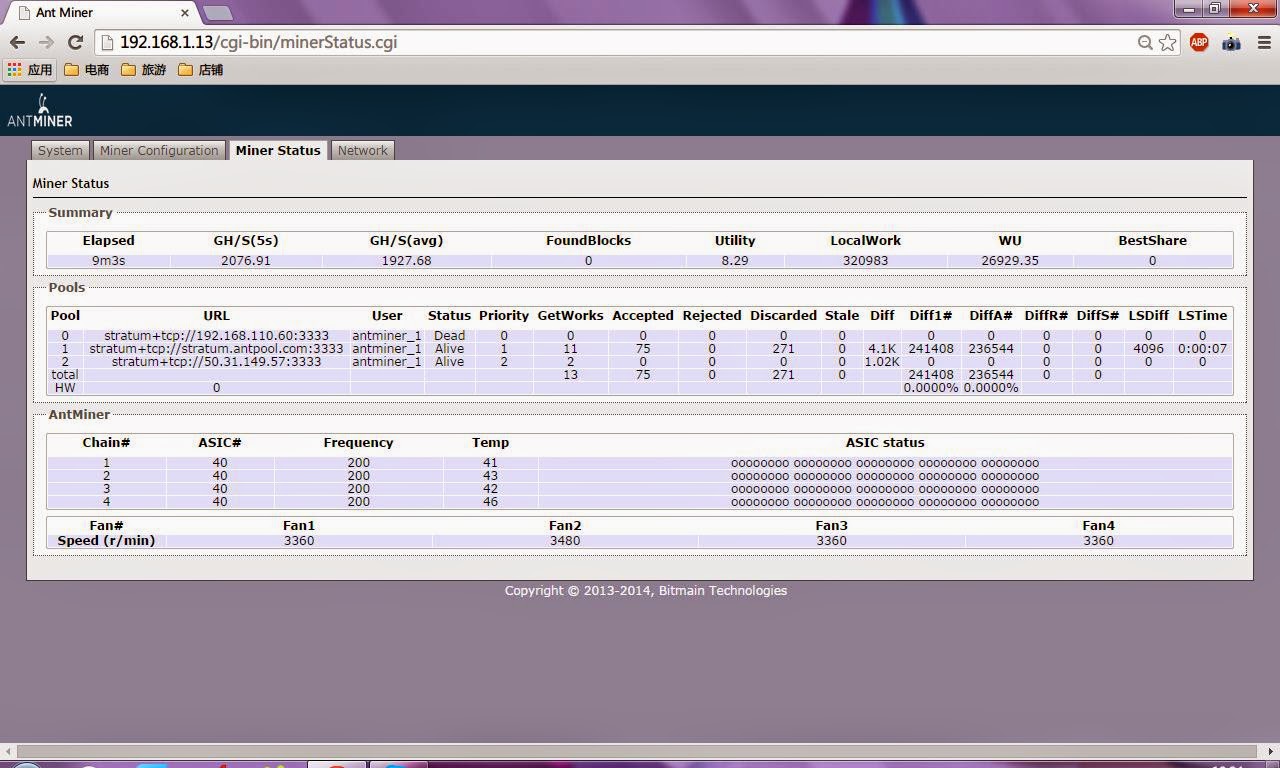Click the zoom magnifier icon in address bar
Screen dimensions: 1280x768
tap(1145, 42)
